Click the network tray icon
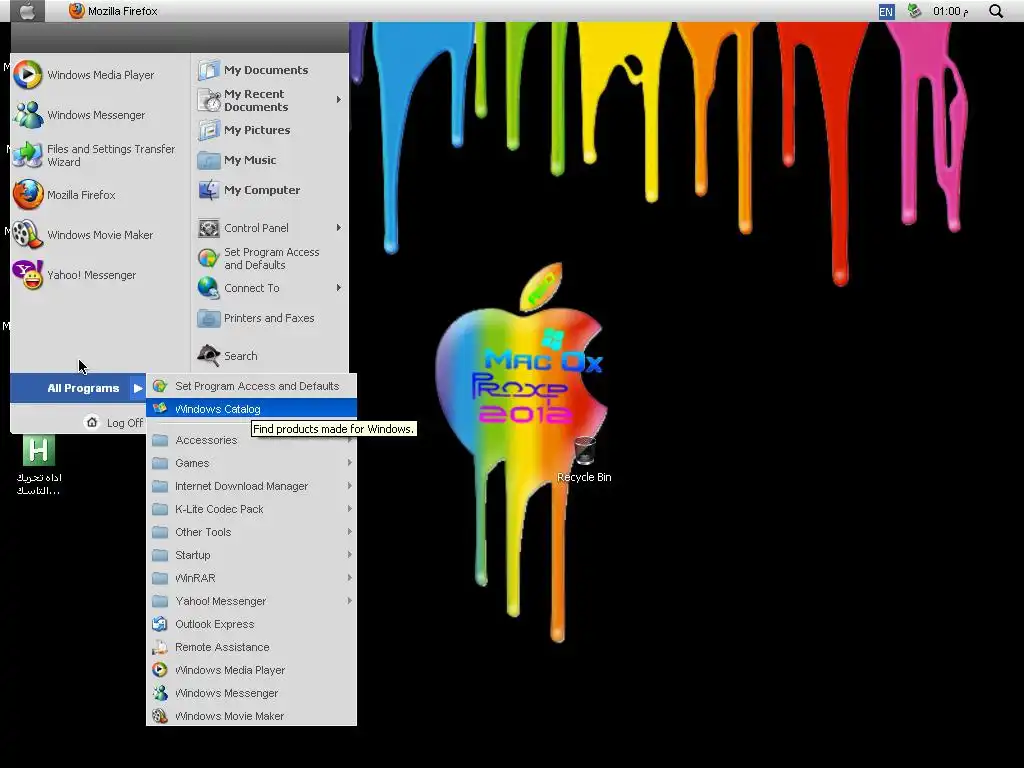Viewport: 1024px width, 768px height. click(x=914, y=11)
